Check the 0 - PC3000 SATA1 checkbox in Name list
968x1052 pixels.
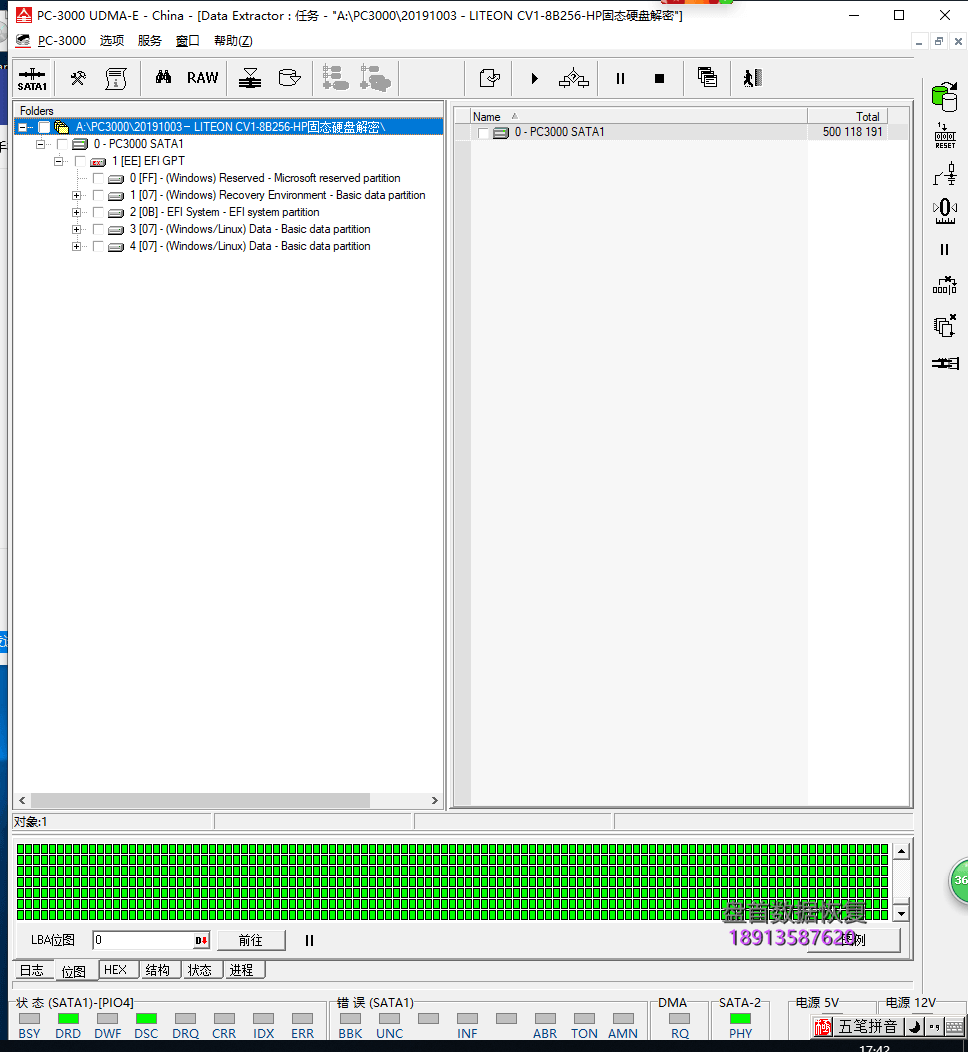pos(483,133)
